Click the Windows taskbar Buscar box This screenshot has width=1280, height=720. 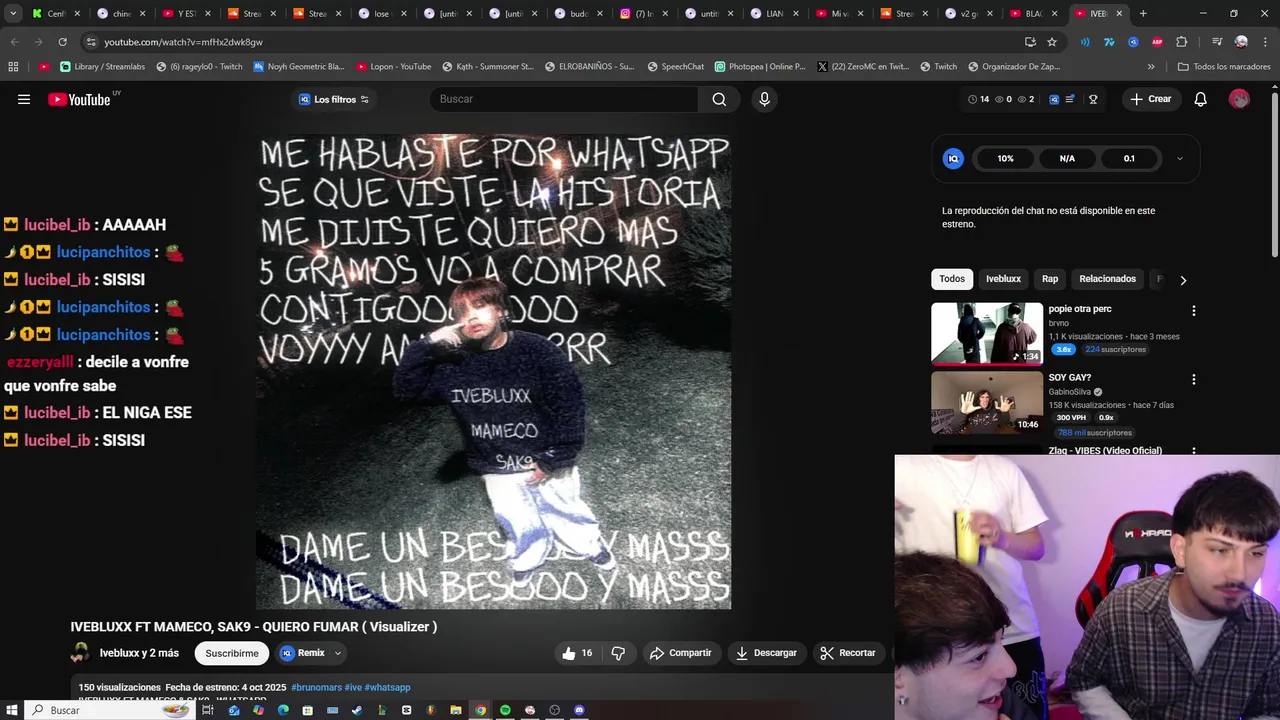point(108,710)
